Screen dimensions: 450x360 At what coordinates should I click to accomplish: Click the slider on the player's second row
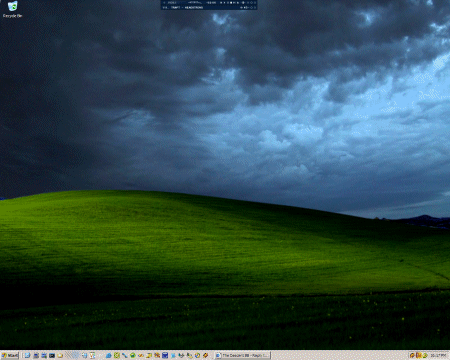click(x=246, y=7)
